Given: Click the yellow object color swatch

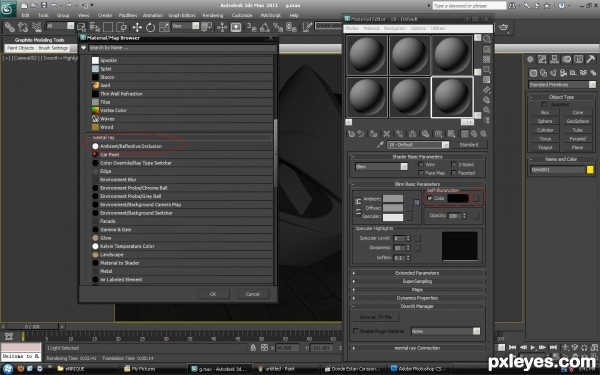Looking at the screenshot, I should (590, 170).
